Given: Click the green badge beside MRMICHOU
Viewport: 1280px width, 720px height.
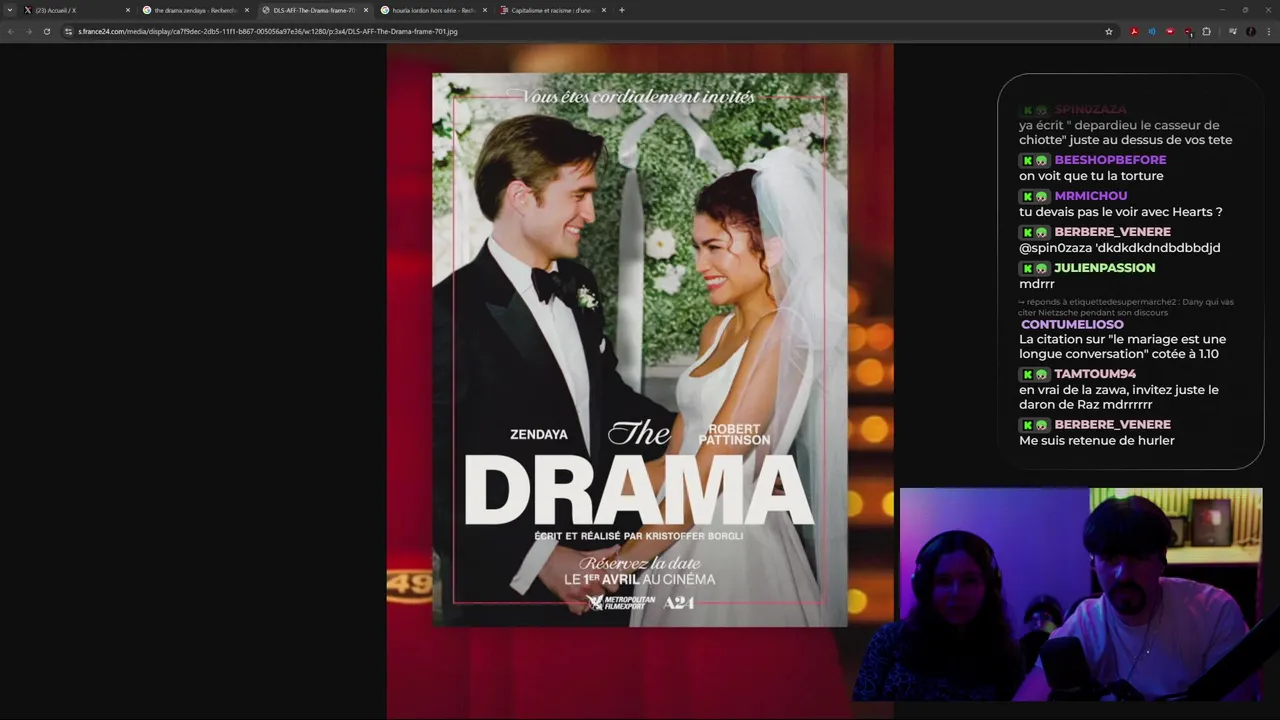Looking at the screenshot, I should click(x=1034, y=196).
